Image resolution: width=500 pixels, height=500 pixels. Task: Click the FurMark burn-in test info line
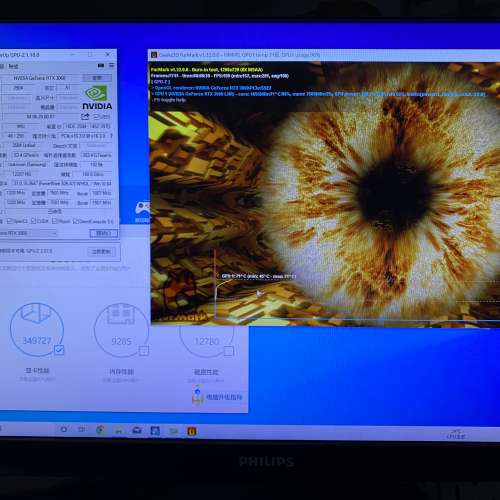pyautogui.click(x=207, y=70)
